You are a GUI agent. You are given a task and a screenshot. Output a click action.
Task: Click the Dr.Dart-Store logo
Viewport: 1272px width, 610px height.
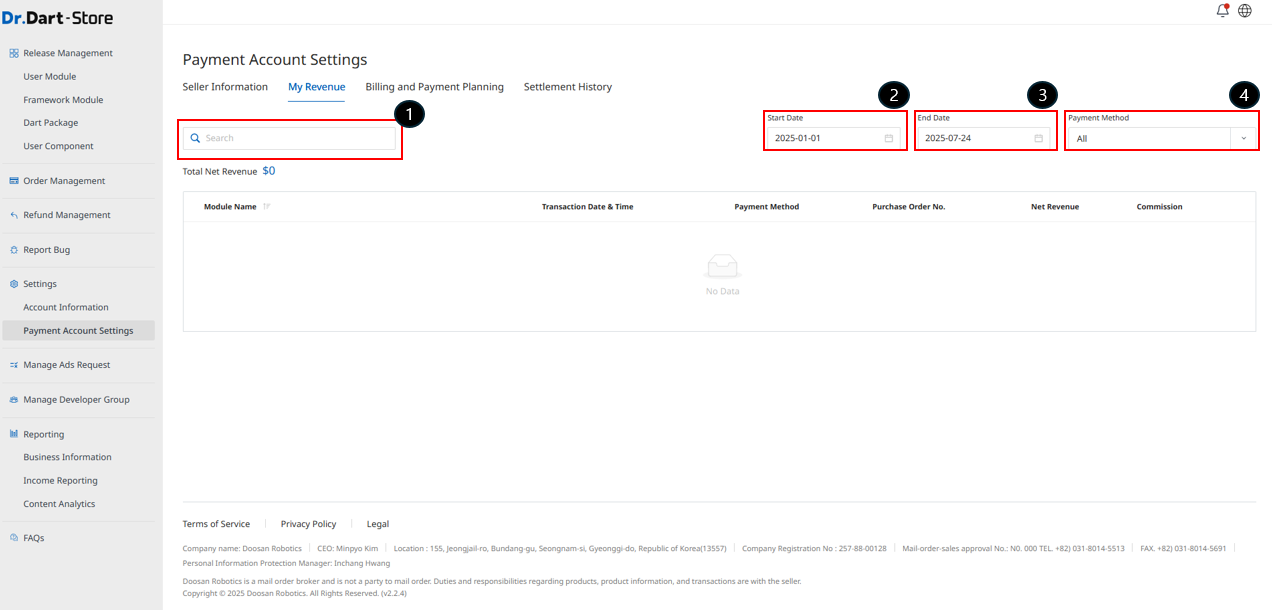[57, 18]
